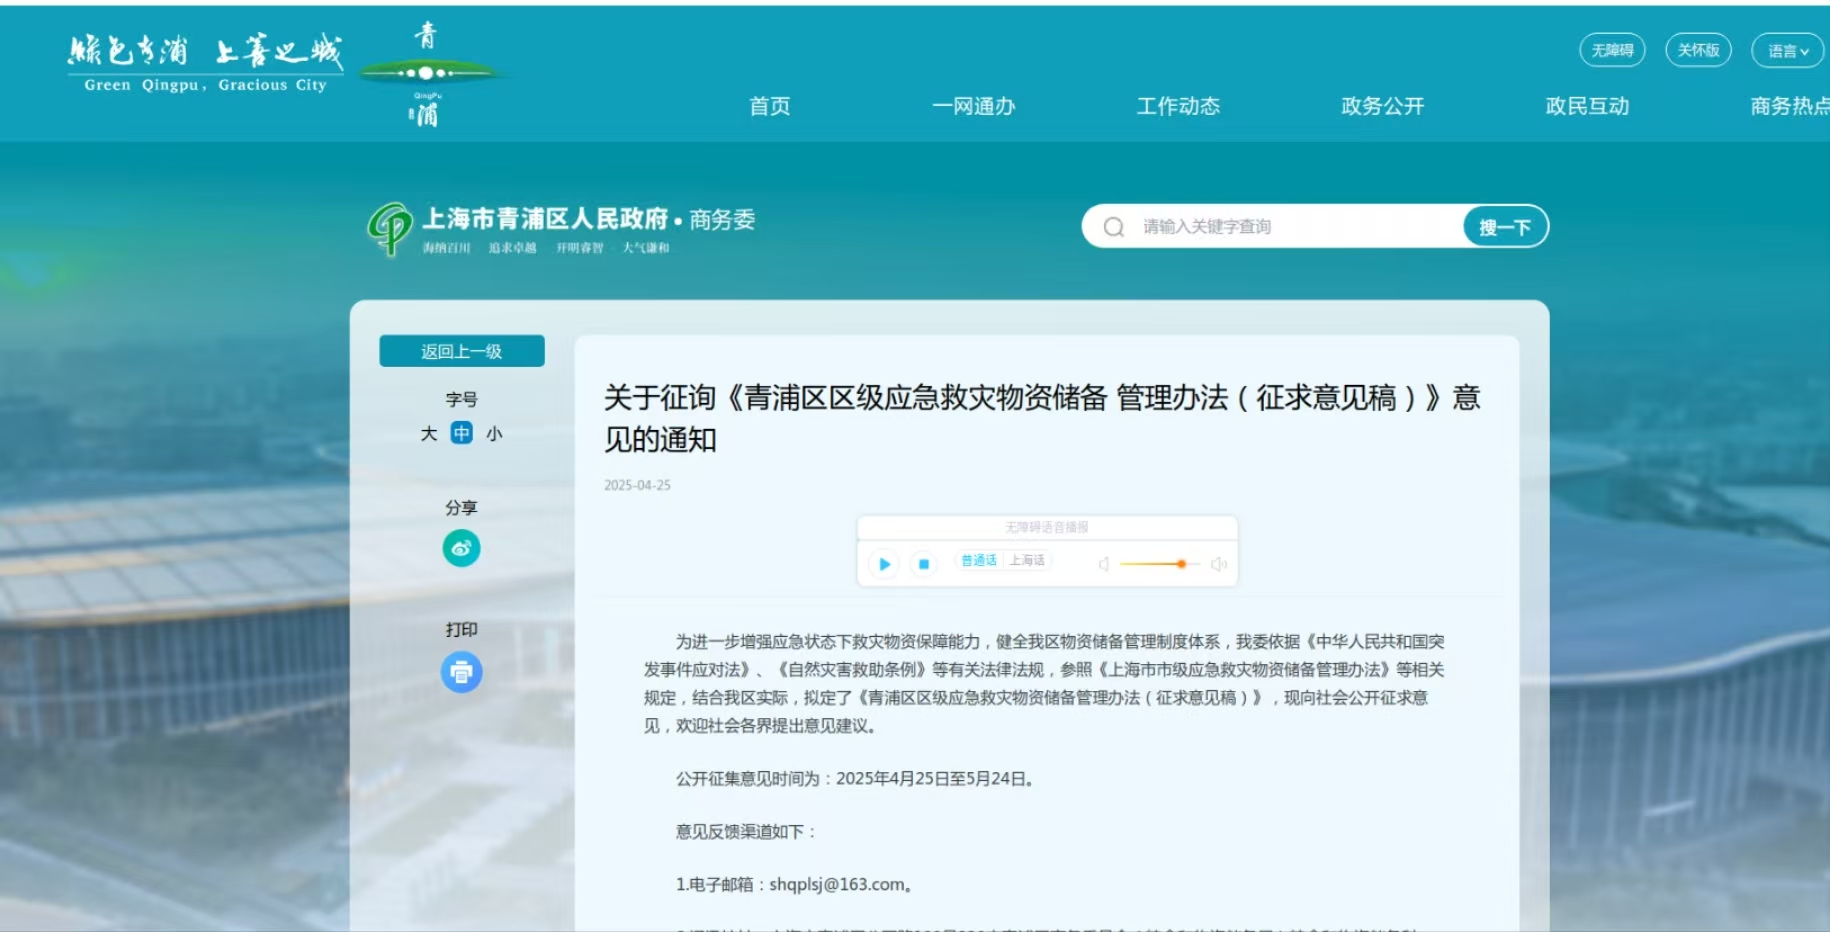The height and width of the screenshot is (932, 1830).
Task: Adjust the orange voice volume slider
Action: 1181,564
